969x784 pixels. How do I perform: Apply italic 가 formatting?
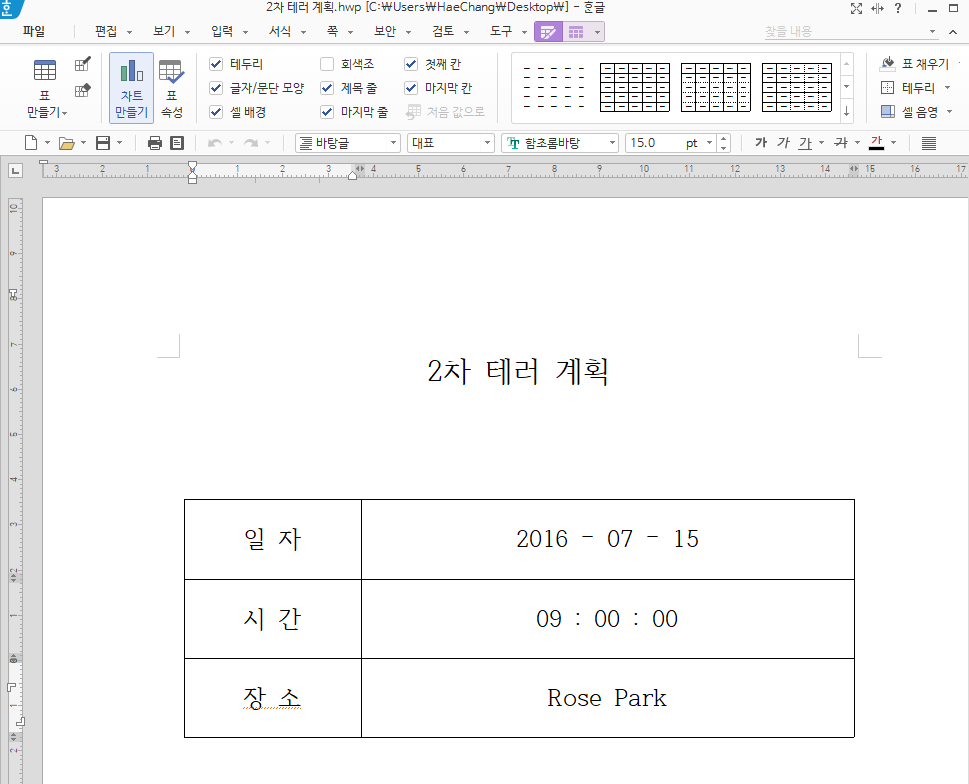tap(784, 143)
